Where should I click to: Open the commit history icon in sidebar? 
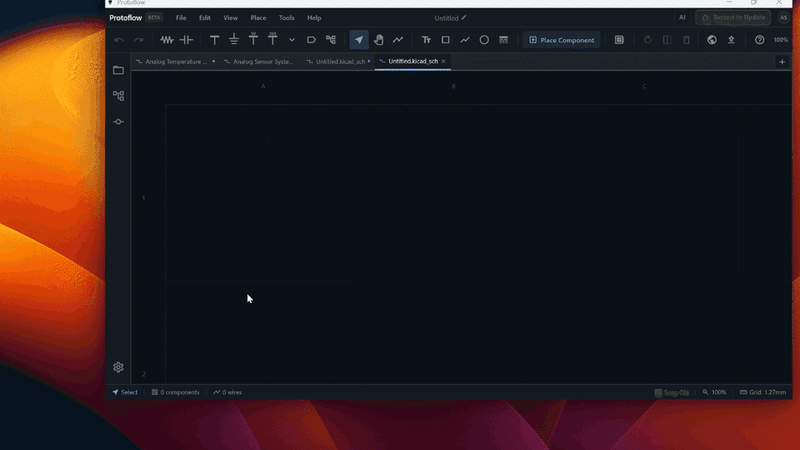[118, 121]
